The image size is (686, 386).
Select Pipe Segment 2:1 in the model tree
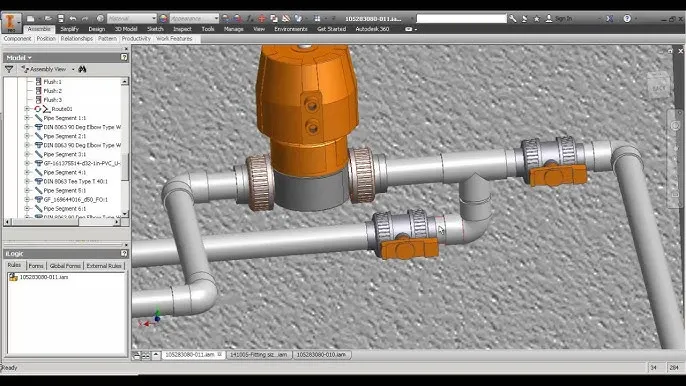coord(64,136)
